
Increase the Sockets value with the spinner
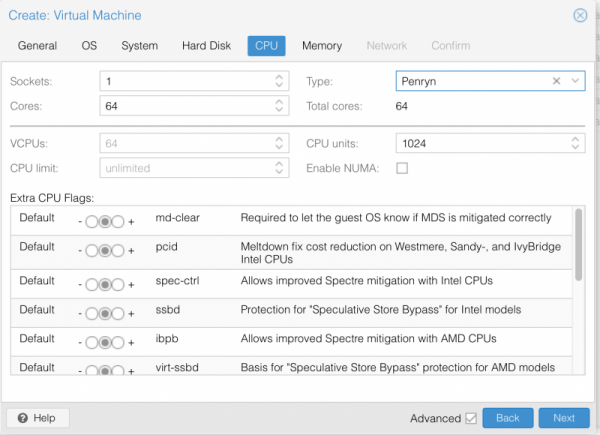[279, 77]
